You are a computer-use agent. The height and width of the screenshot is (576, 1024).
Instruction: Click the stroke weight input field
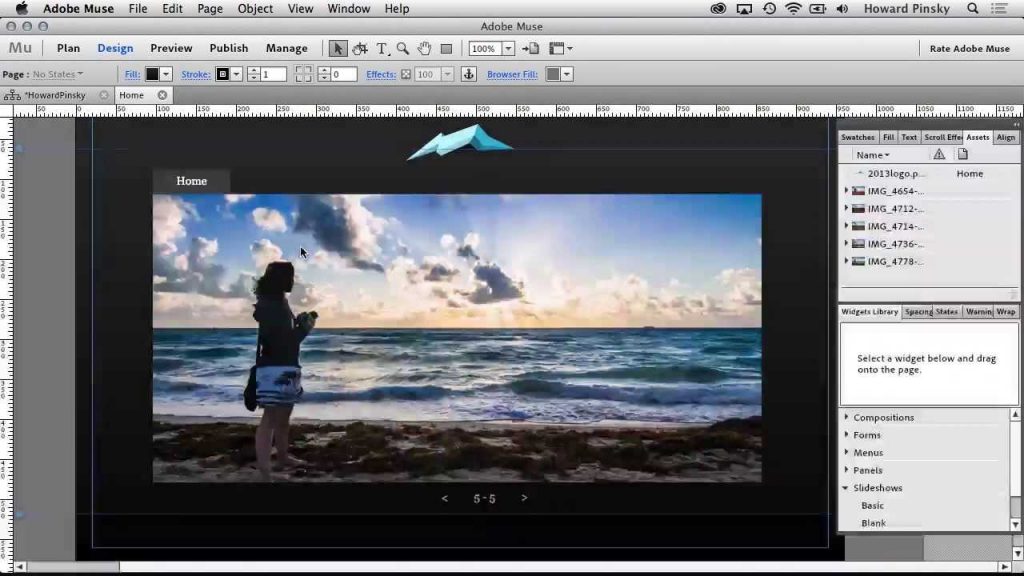tap(273, 74)
